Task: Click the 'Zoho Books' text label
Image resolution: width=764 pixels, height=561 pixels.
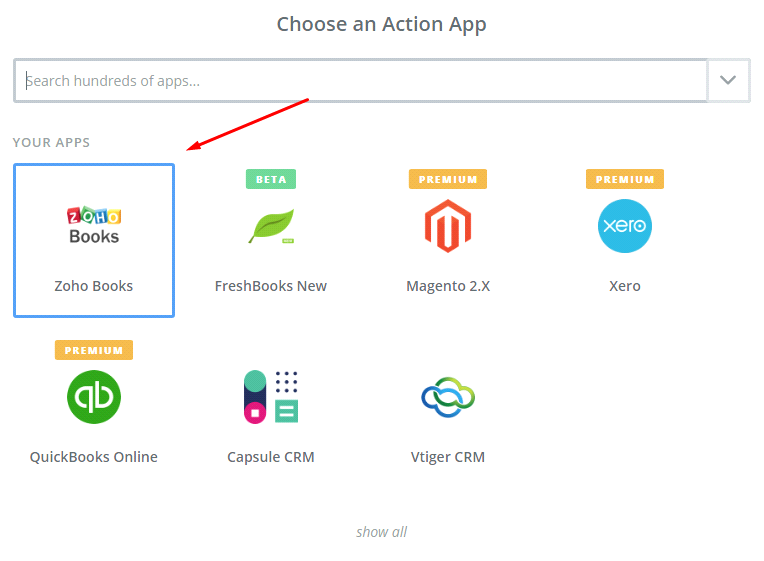Action: (x=94, y=286)
